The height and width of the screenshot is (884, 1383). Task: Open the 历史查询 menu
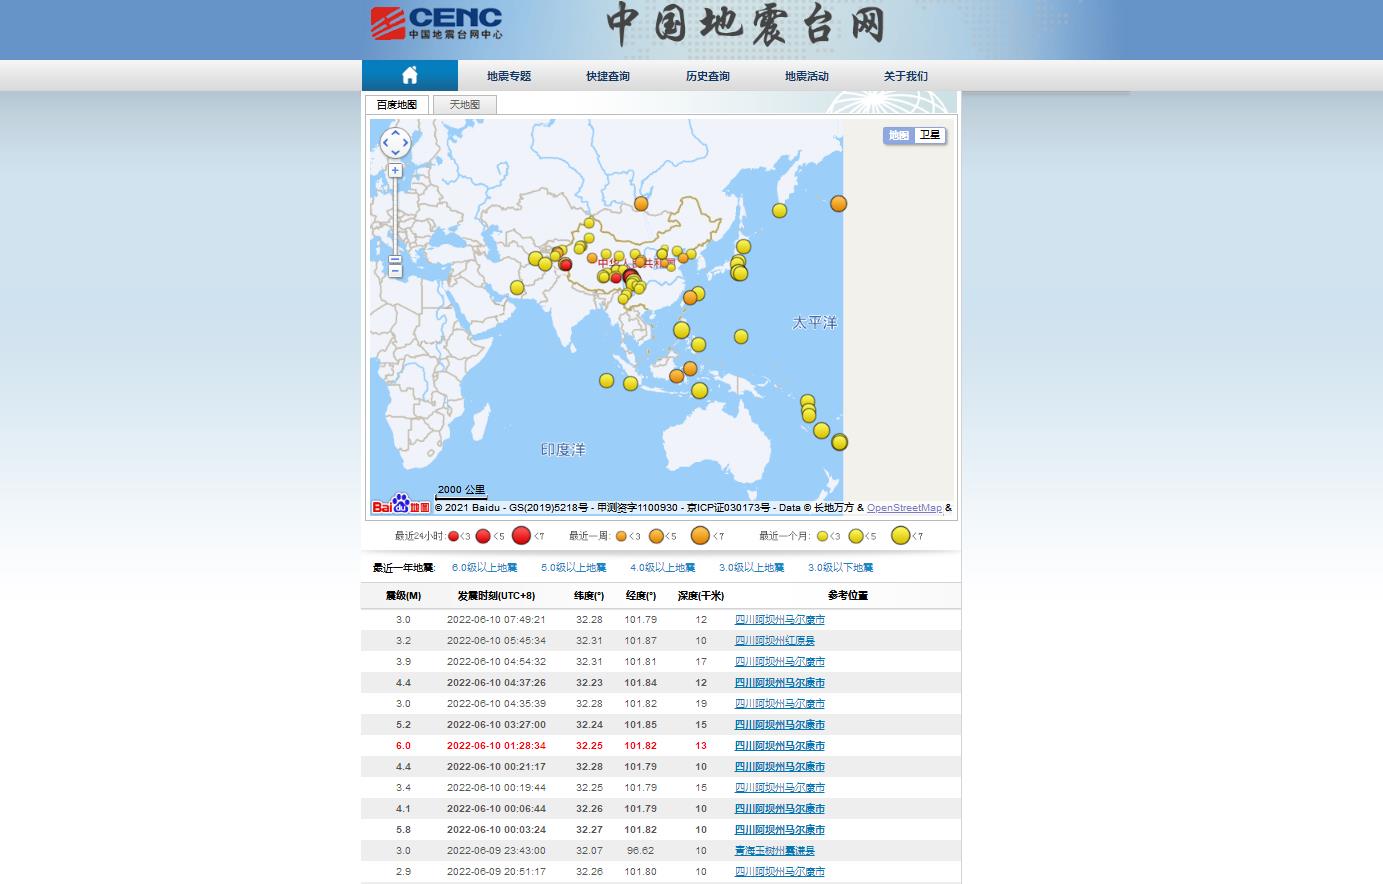point(706,75)
